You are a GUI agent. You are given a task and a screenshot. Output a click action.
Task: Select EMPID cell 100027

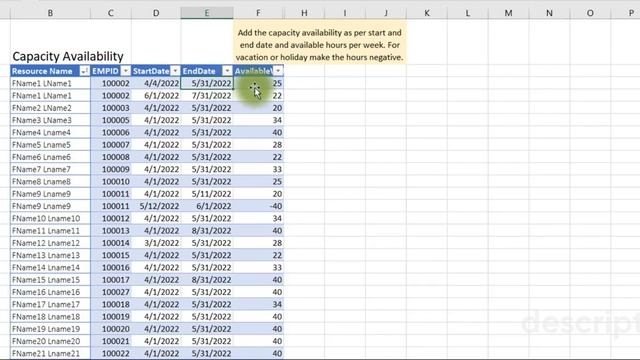click(x=111, y=292)
